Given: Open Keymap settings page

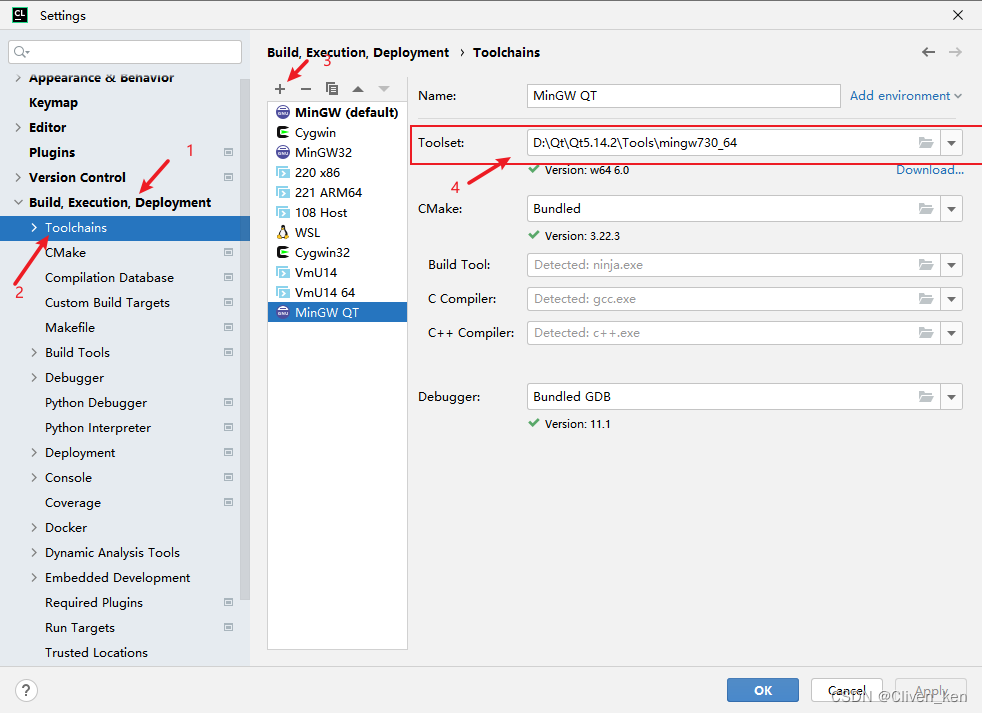Looking at the screenshot, I should click(53, 103).
